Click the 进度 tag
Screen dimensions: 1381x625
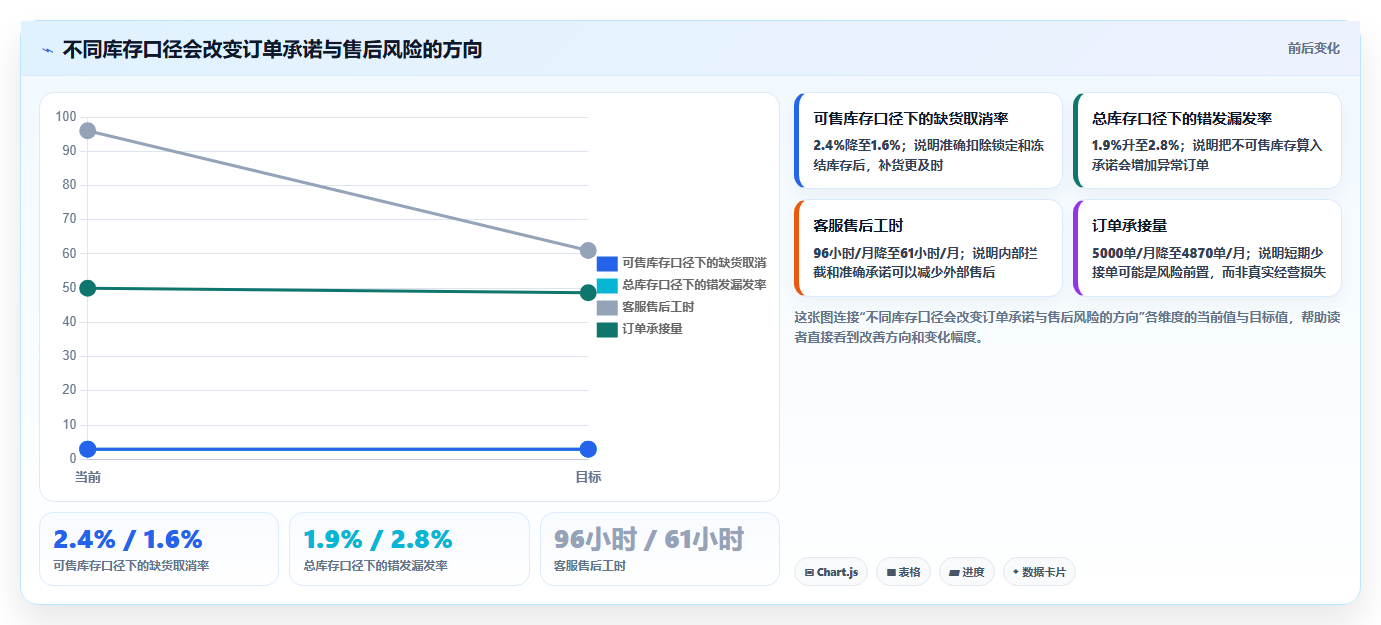(x=967, y=572)
